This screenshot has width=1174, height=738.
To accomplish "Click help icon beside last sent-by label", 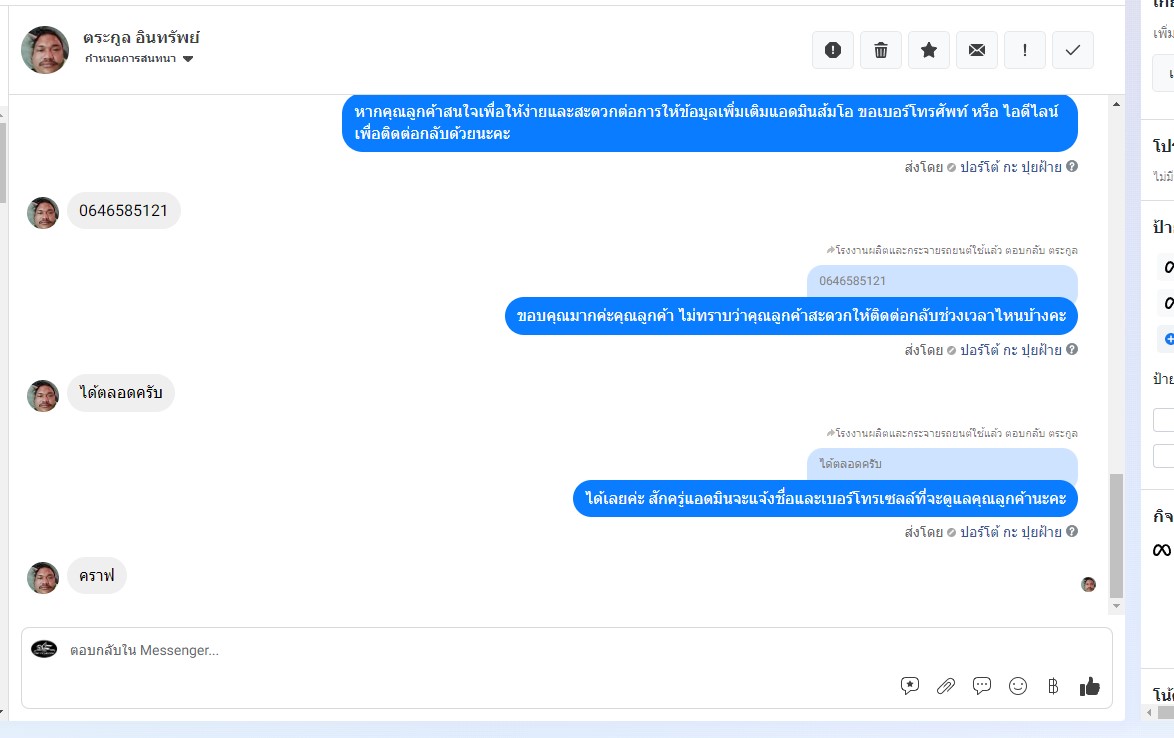I will pos(1072,531).
